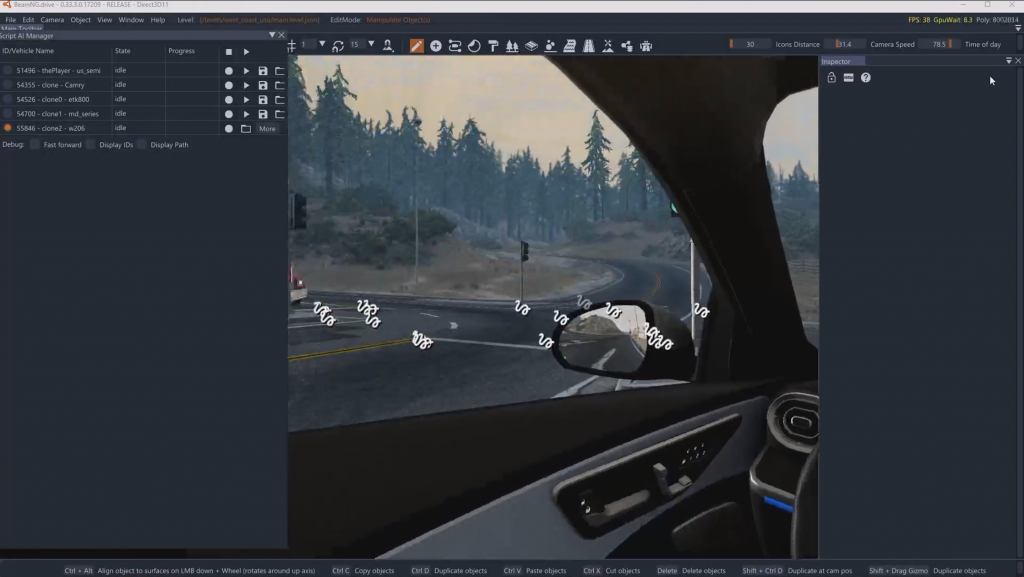The width and height of the screenshot is (1024, 577).
Task: Open the Inspector help question mark icon
Action: coord(864,77)
